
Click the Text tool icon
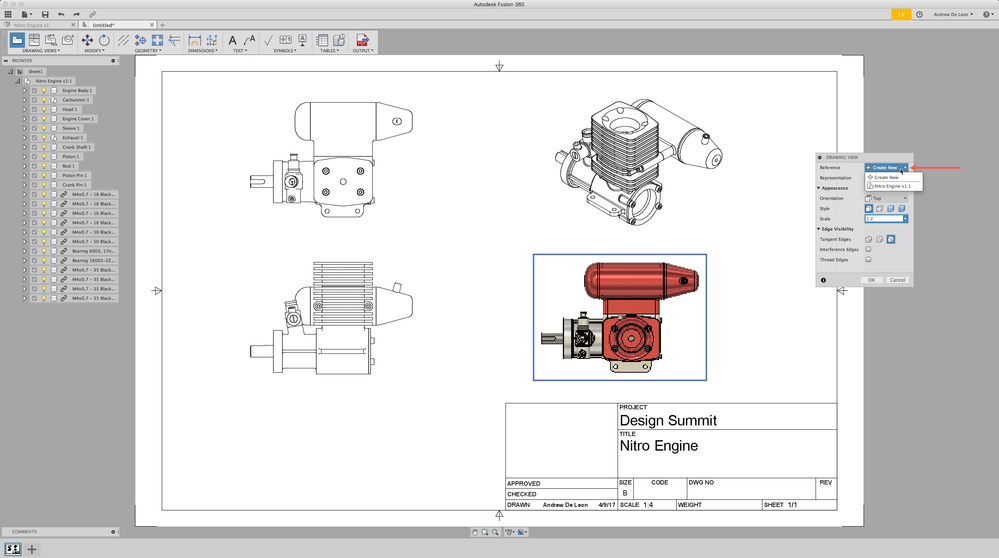tap(233, 40)
